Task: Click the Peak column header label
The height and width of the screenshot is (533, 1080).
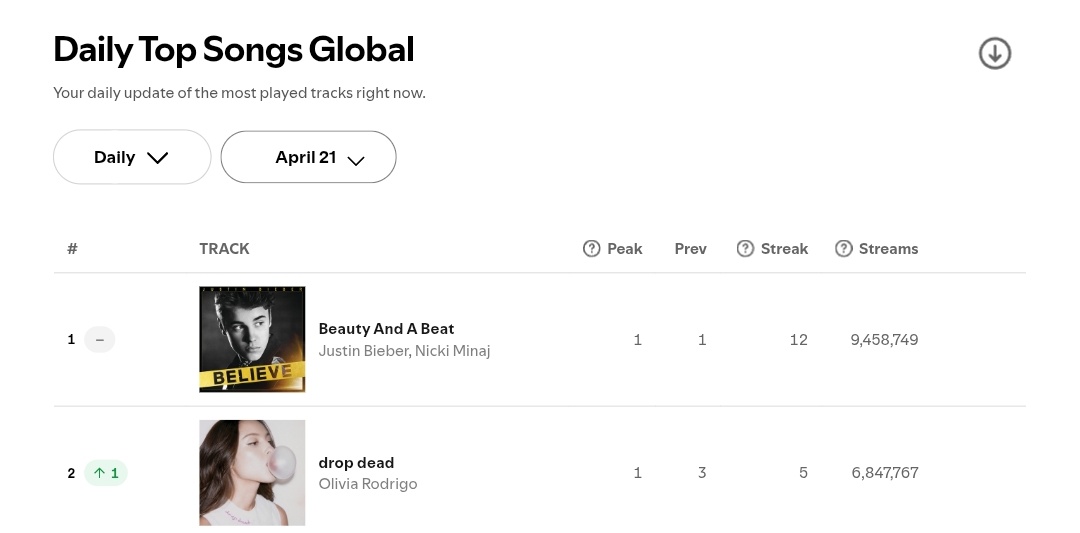Action: 625,249
